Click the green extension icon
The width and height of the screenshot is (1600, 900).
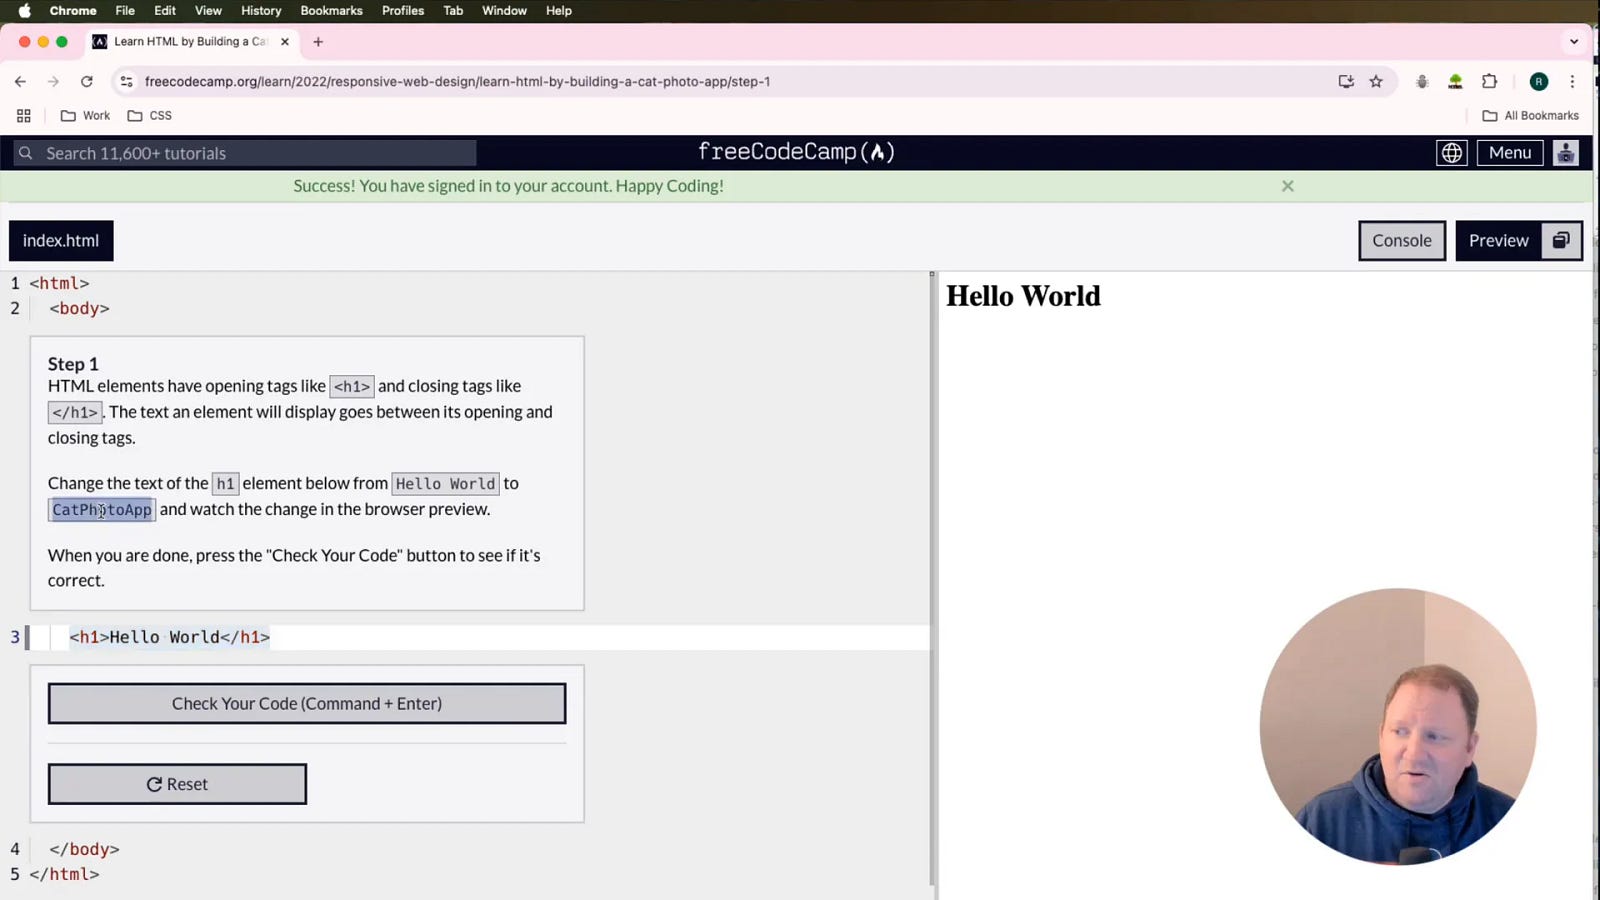[1455, 82]
